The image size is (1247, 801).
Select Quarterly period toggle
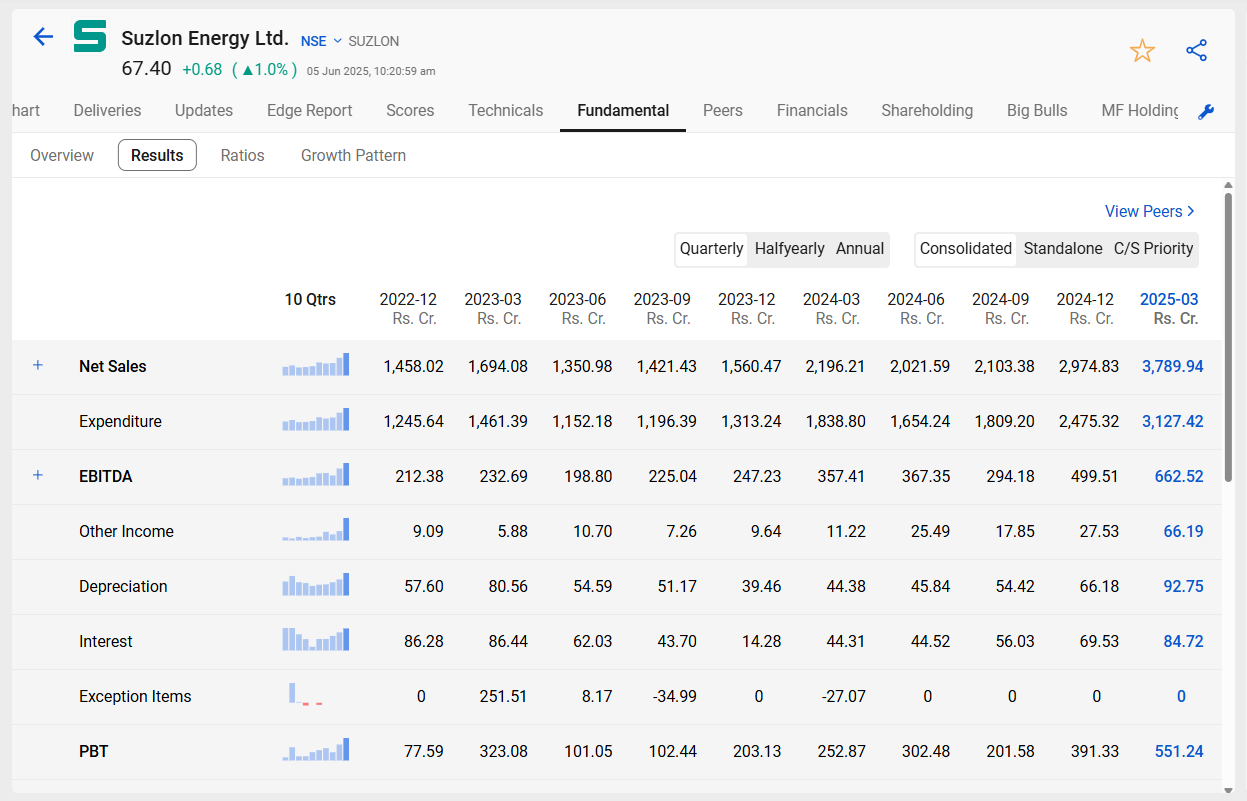(x=712, y=249)
